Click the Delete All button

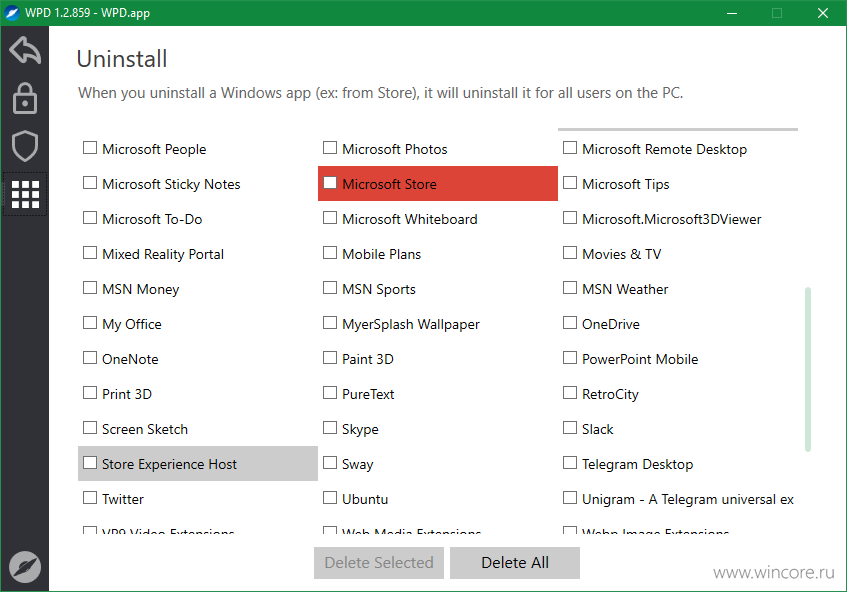pyautogui.click(x=515, y=563)
